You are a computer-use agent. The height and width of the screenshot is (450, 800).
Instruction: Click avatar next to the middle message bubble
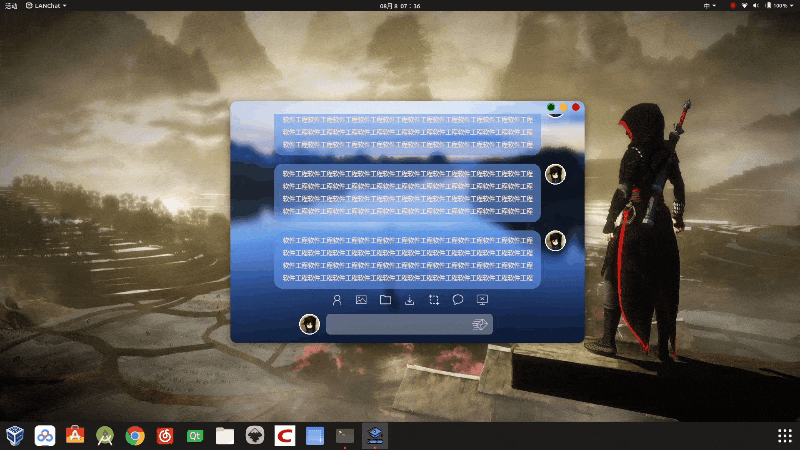[x=555, y=174]
